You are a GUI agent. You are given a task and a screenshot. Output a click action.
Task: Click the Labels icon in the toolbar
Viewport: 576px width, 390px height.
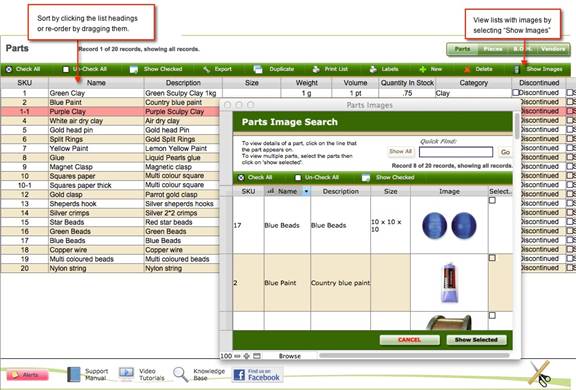point(373,69)
